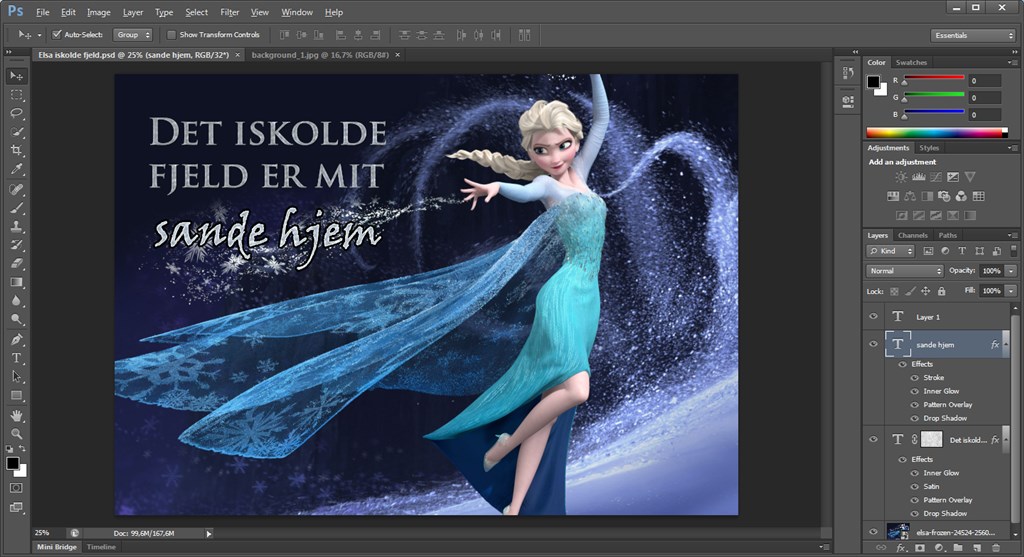
Task: Switch to the Swatches tab
Action: [911, 62]
